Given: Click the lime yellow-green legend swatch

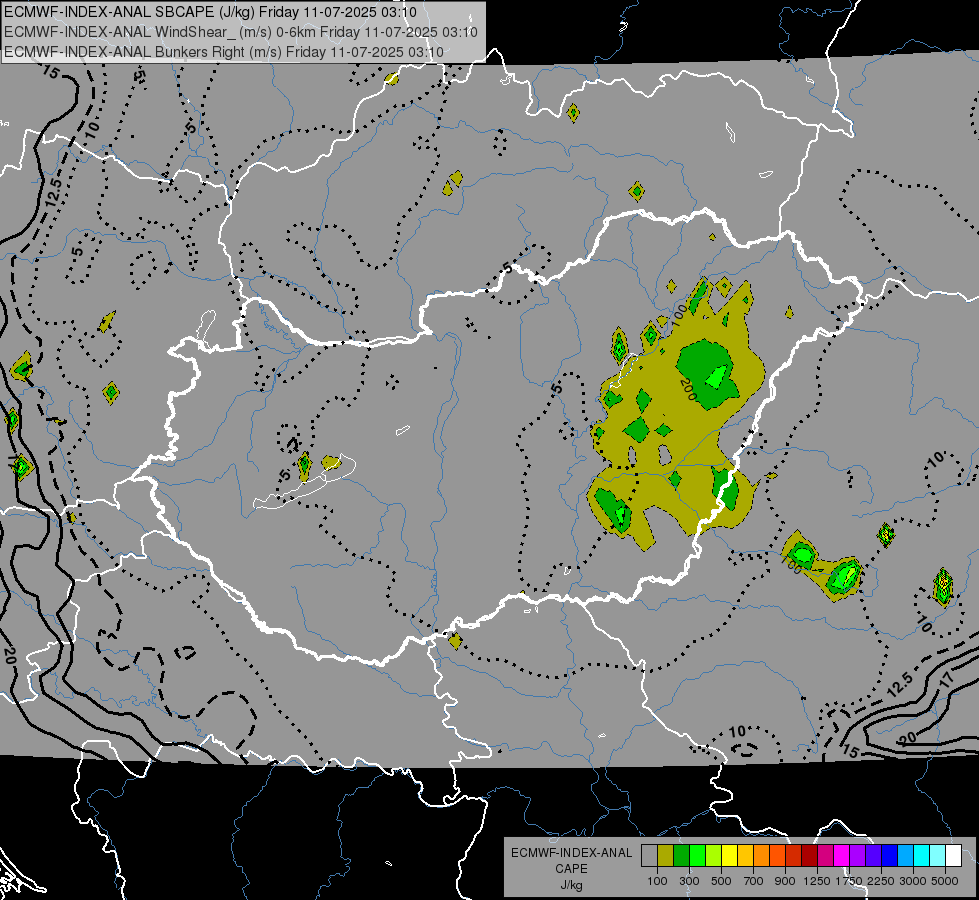Looking at the screenshot, I should (714, 855).
